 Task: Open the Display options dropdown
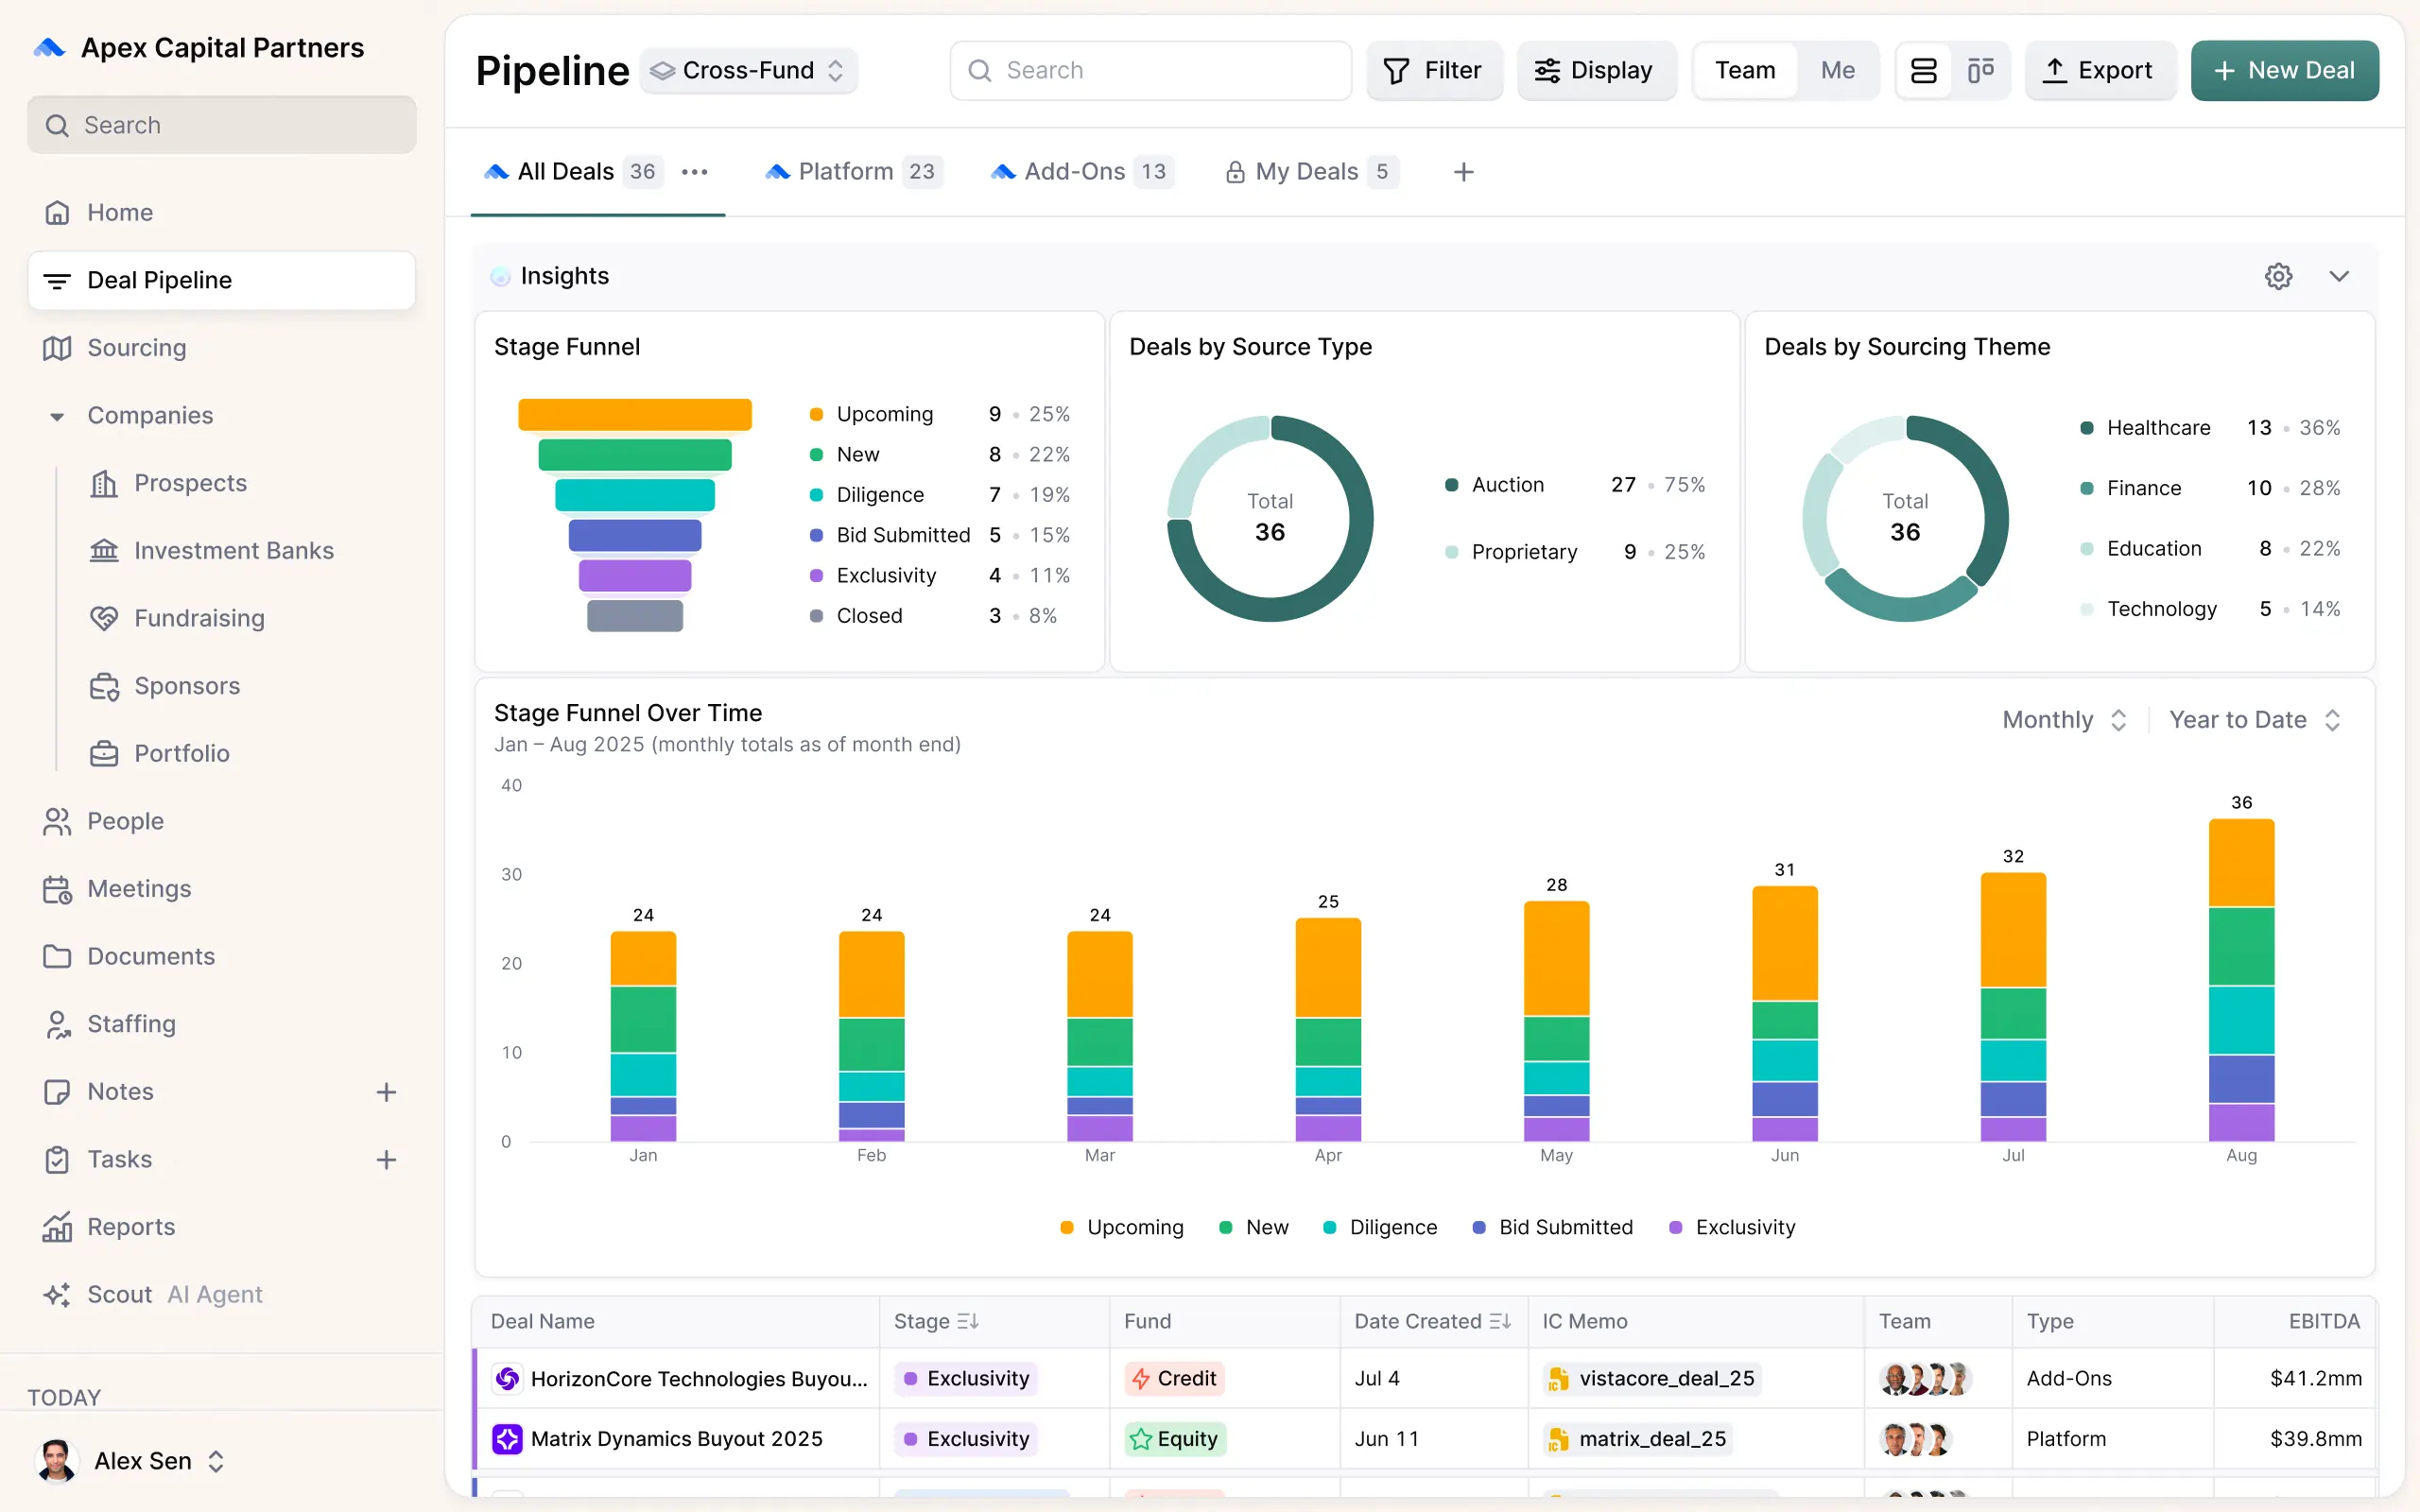point(1596,70)
